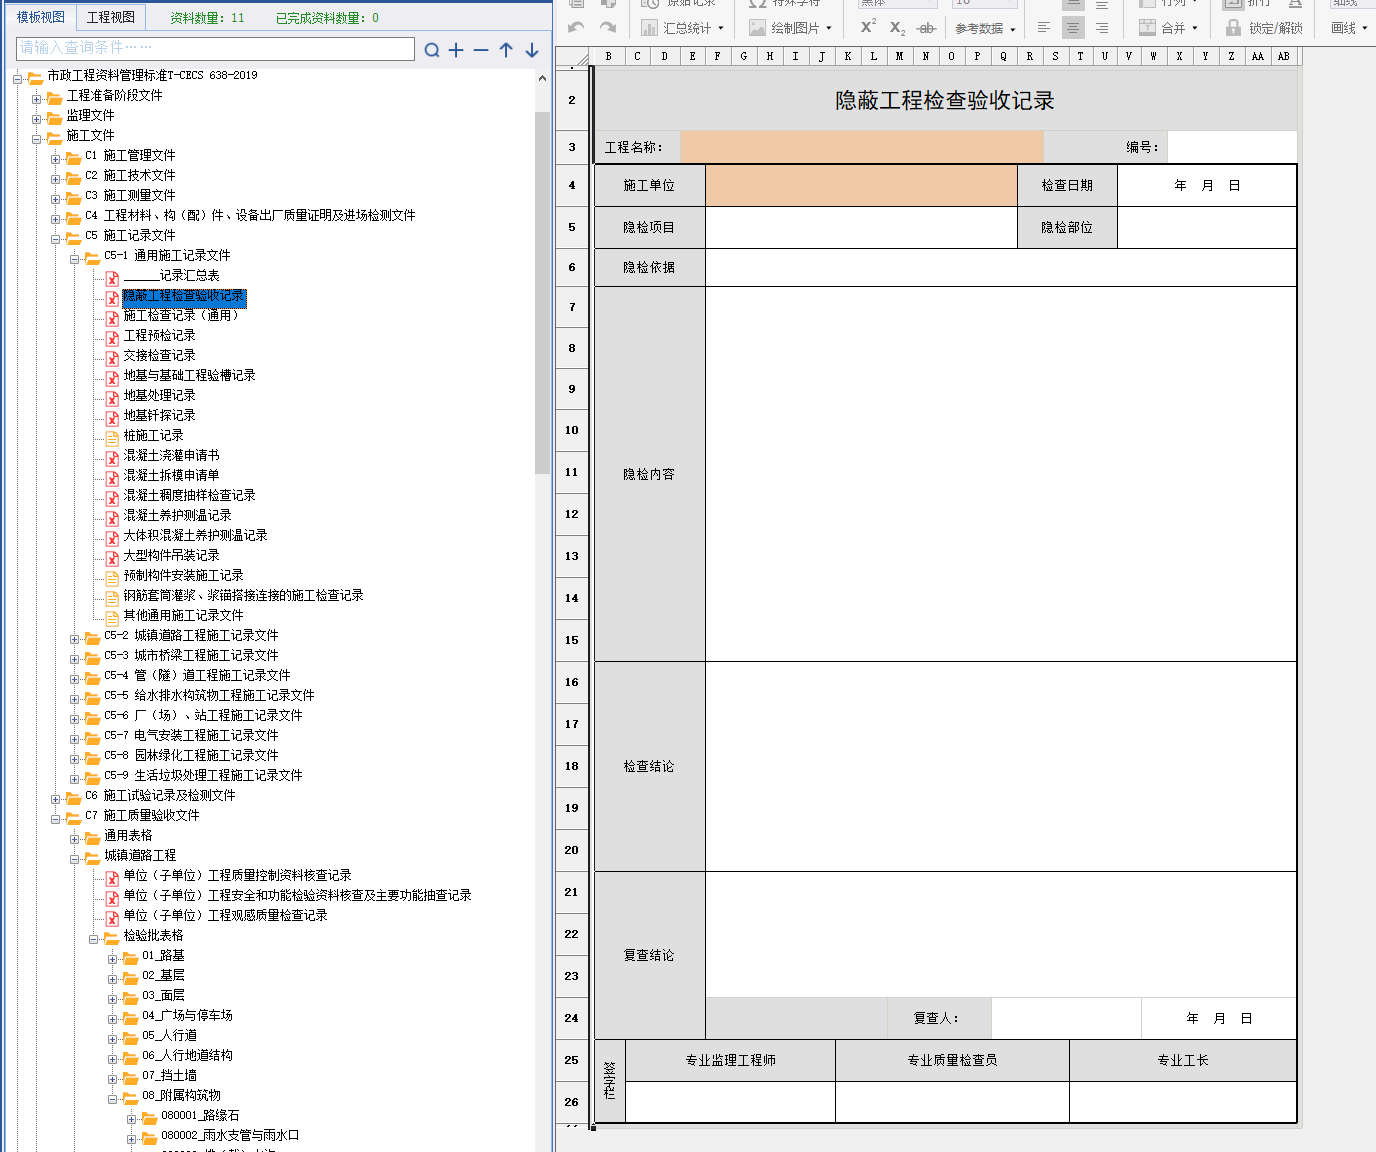Click the orange 施工单位 input cell
Screen dimensions: 1376x1152
861,186
